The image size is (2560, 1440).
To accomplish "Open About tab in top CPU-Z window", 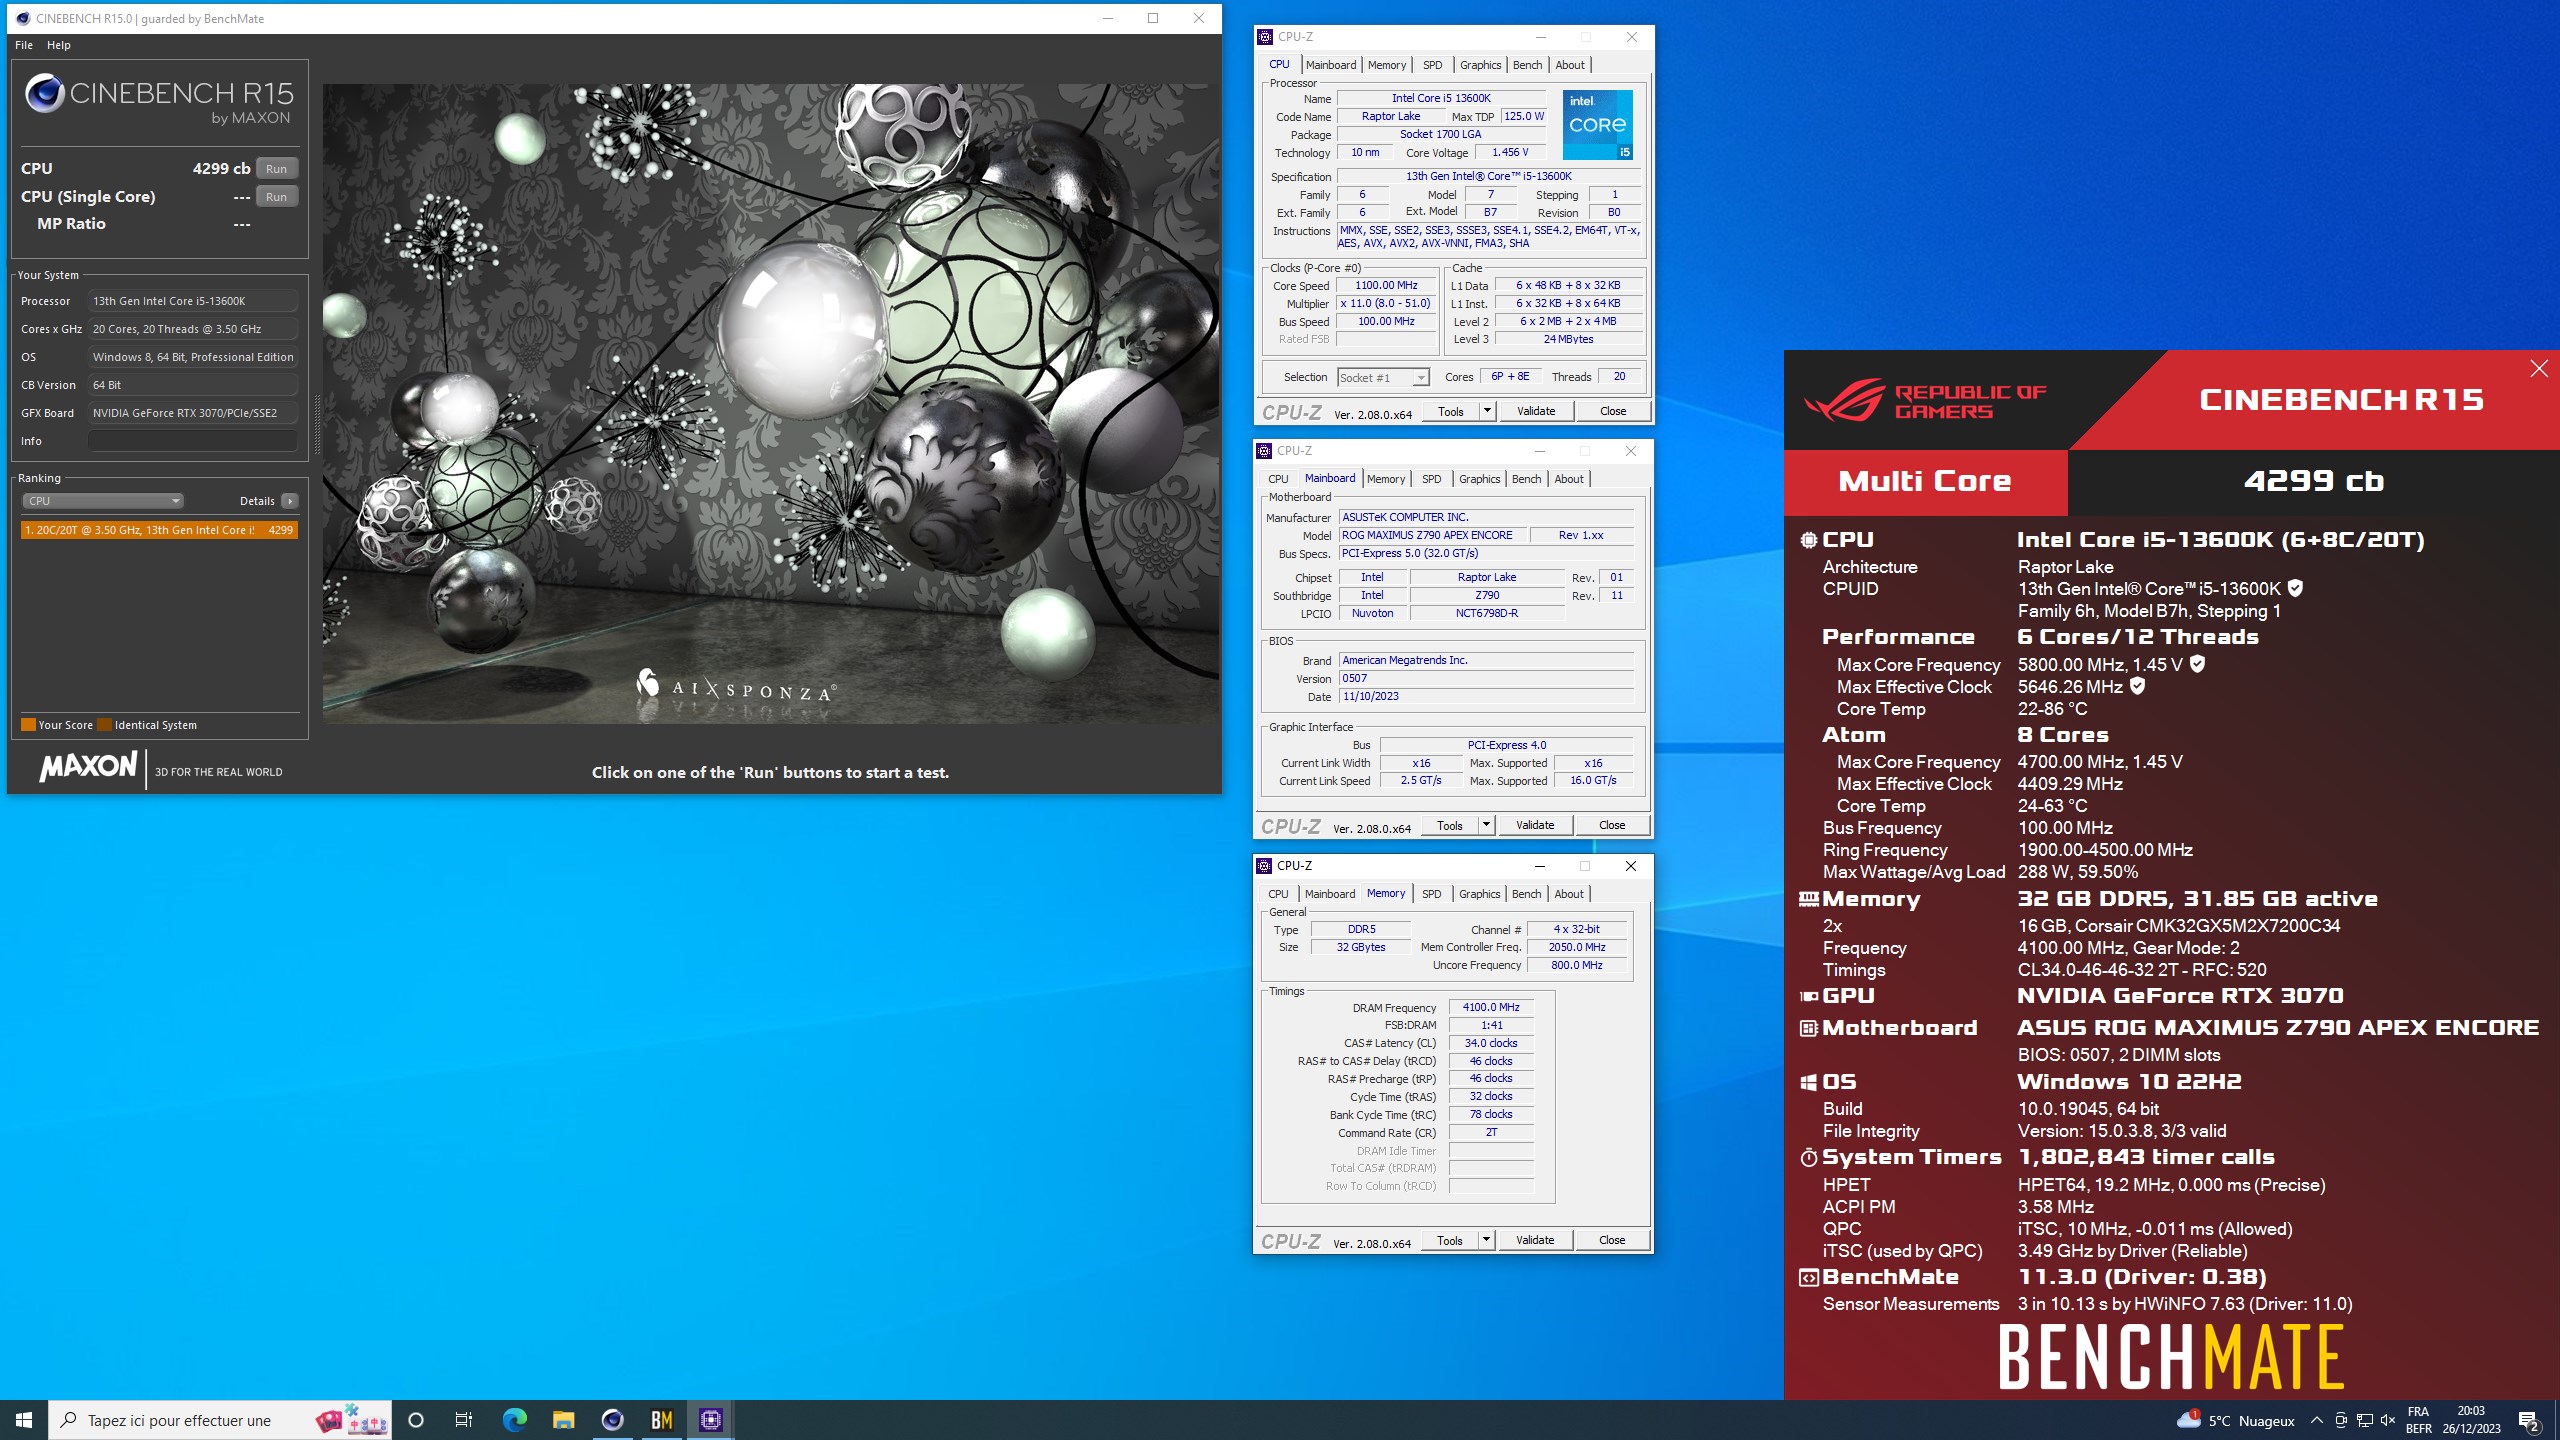I will (1570, 65).
